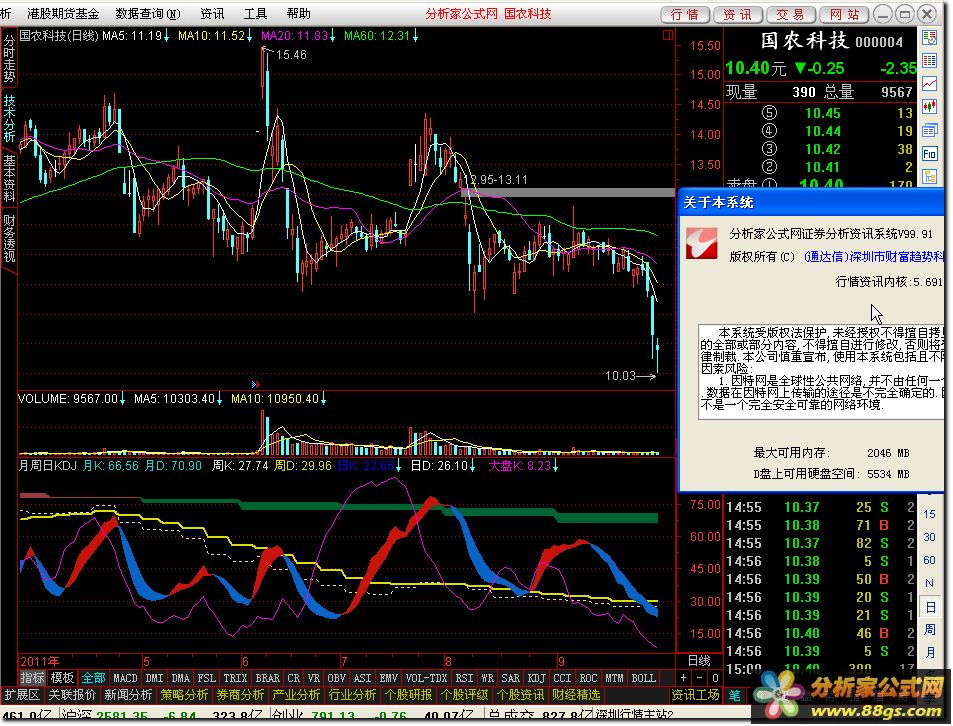
Task: Open the 行业分析 tab
Action: pyautogui.click(x=352, y=695)
